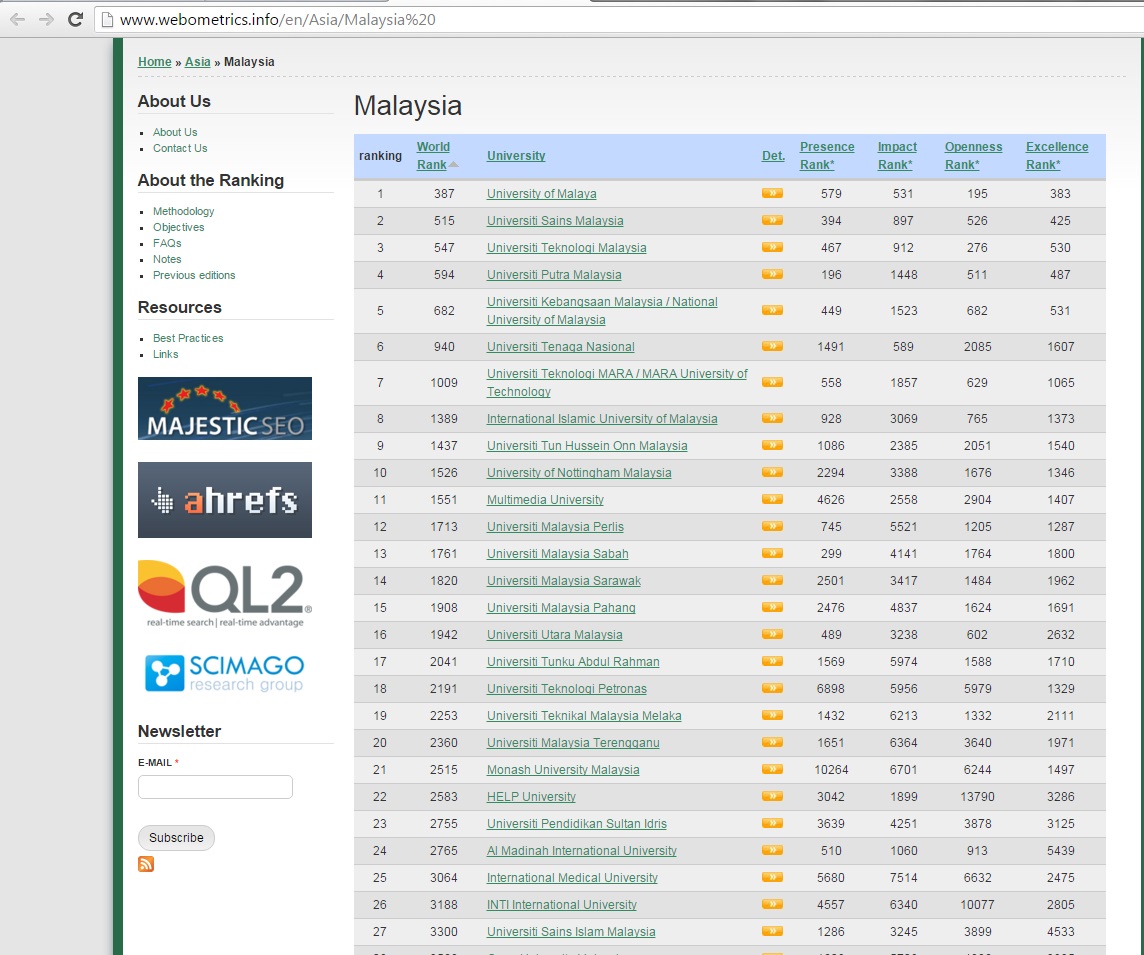Click the RSS feed icon below Subscribe
The width and height of the screenshot is (1144, 955).
[x=146, y=864]
